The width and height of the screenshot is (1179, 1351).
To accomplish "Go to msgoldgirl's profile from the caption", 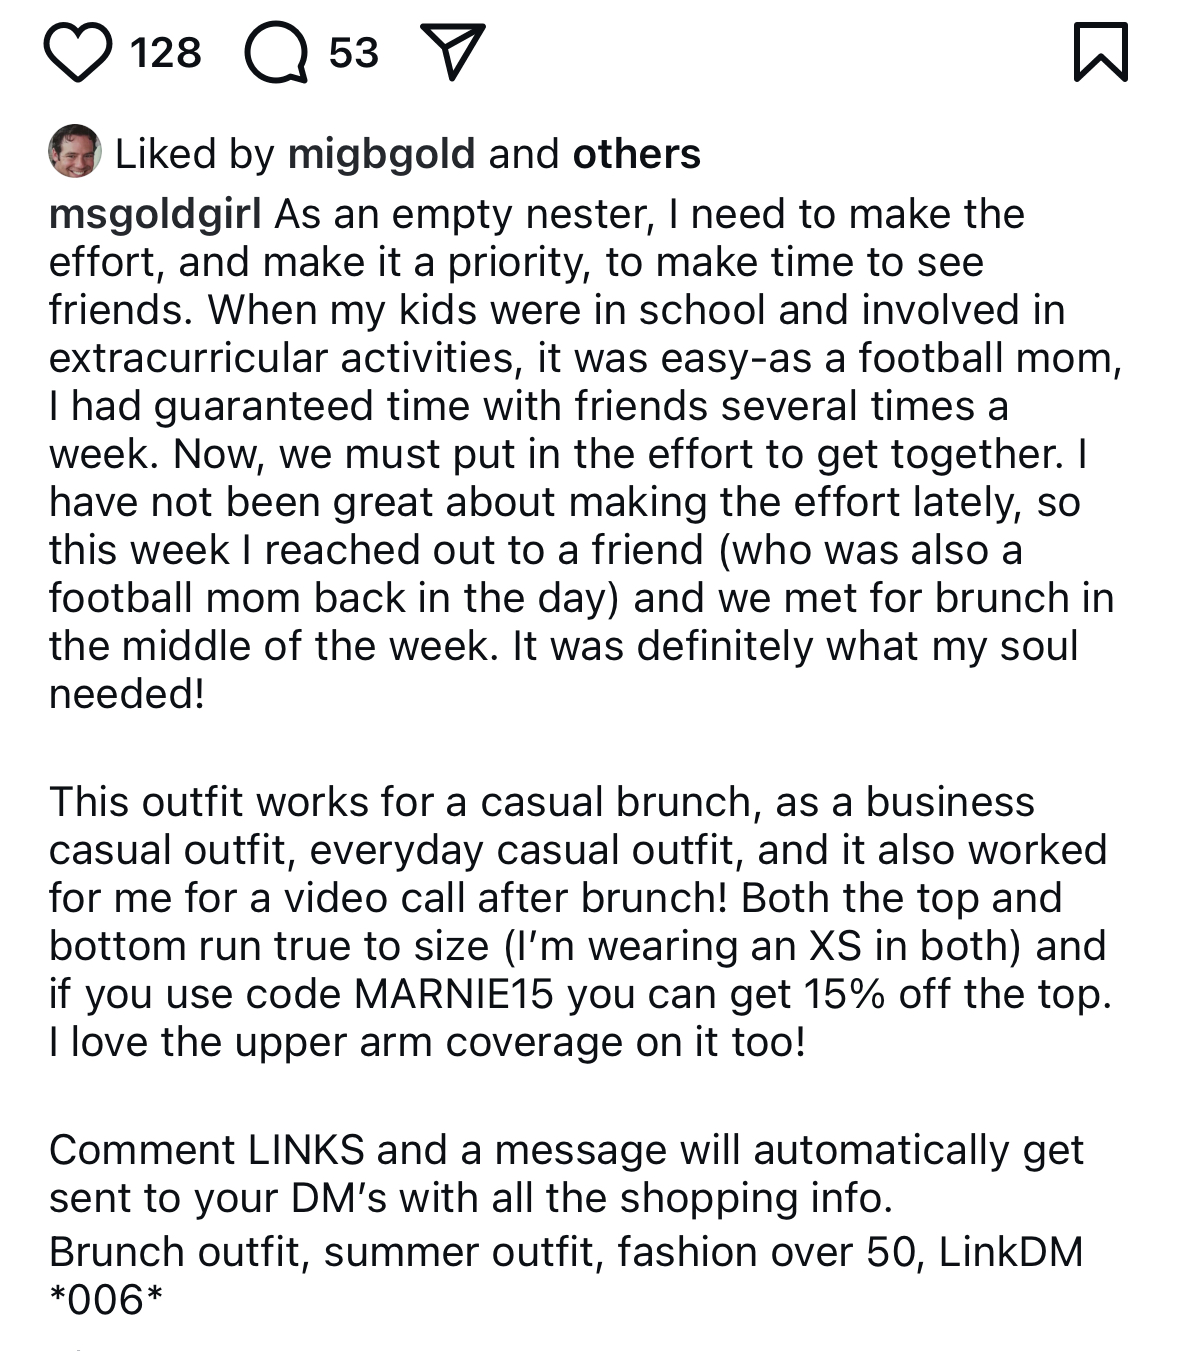I will tap(155, 214).
